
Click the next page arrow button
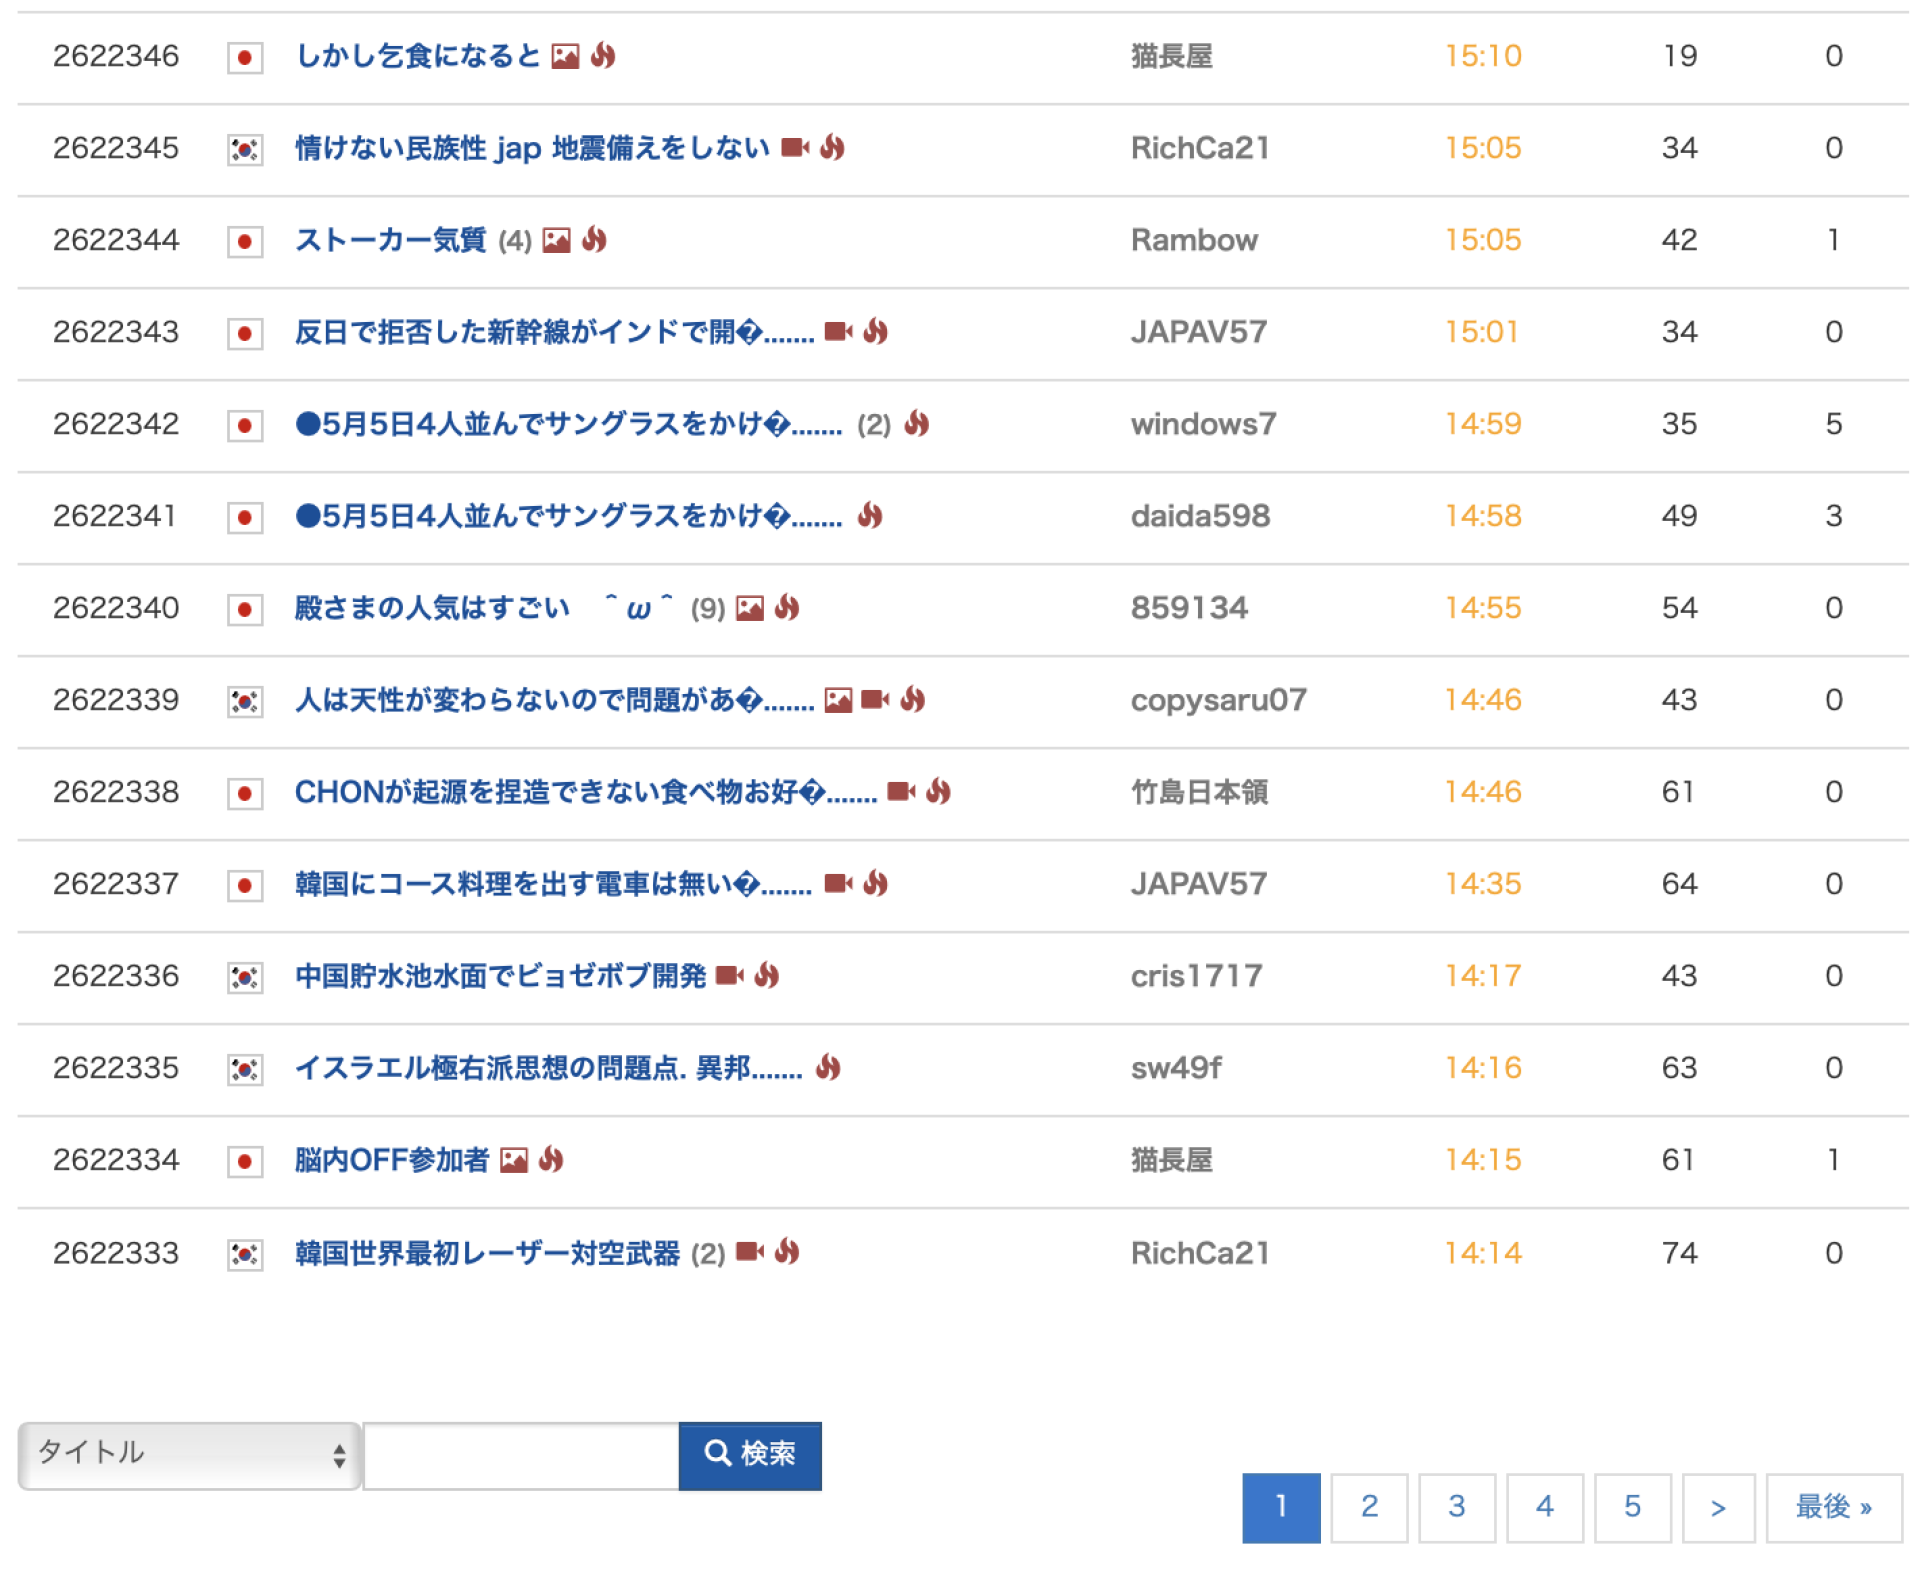coord(1718,1508)
